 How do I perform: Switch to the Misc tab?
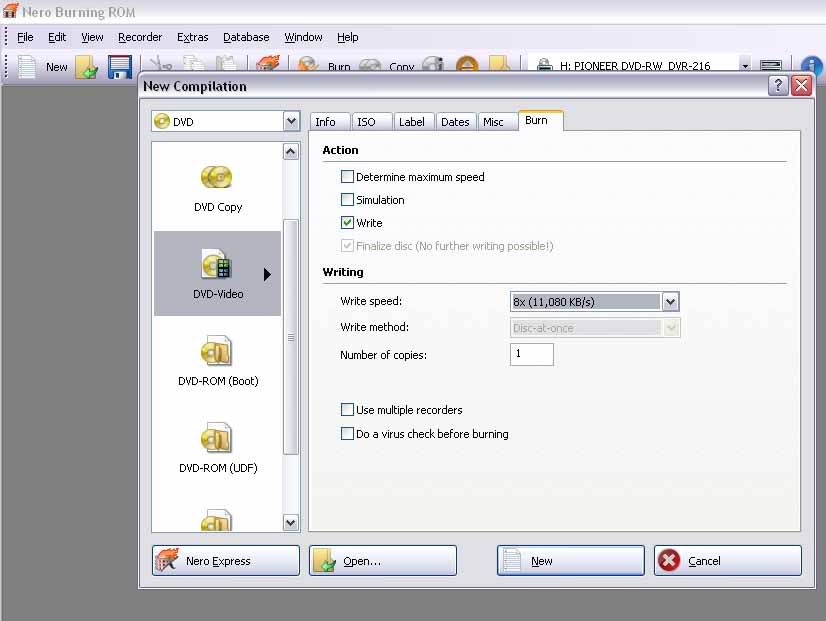497,122
